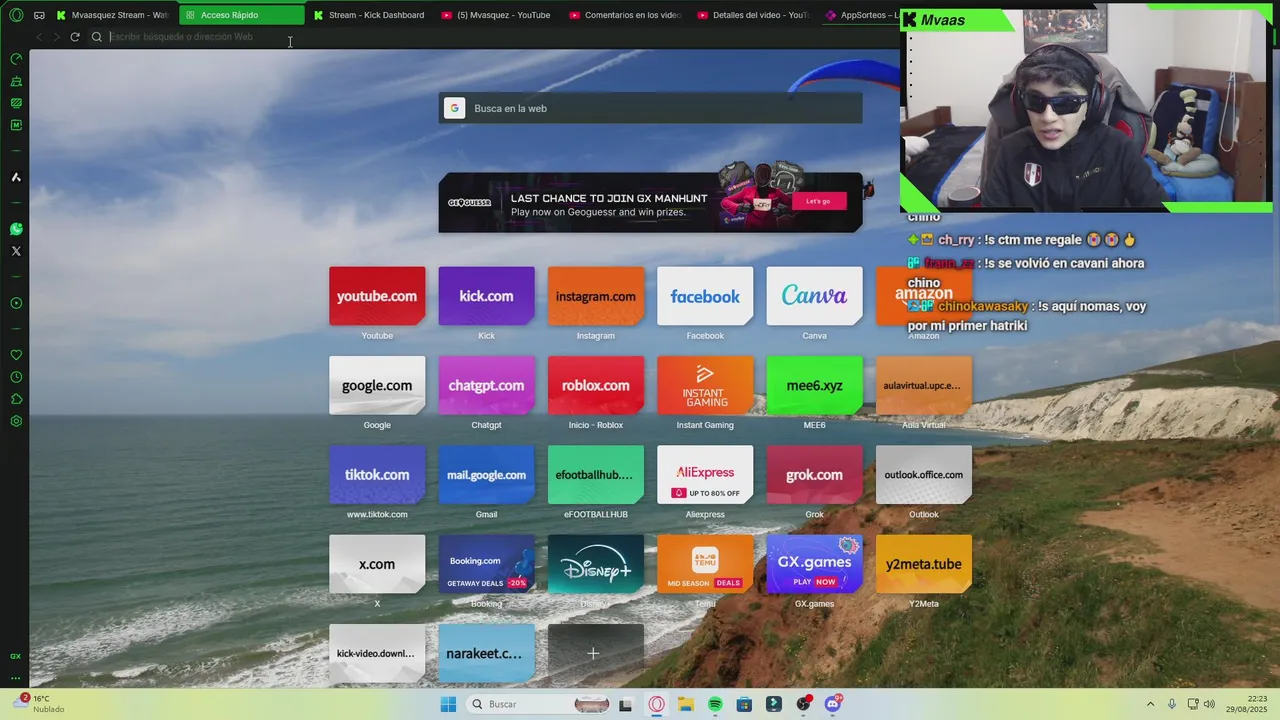Open the sidebar player icon

pyautogui.click(x=16, y=303)
